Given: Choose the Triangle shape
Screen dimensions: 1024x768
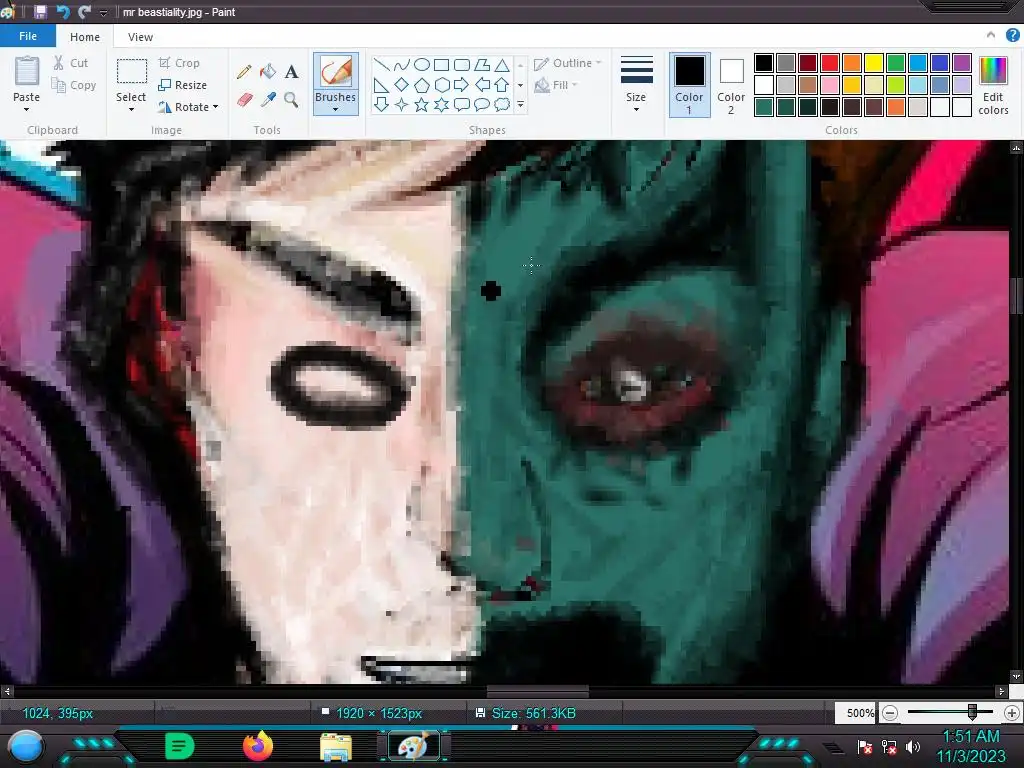Looking at the screenshot, I should point(502,65).
